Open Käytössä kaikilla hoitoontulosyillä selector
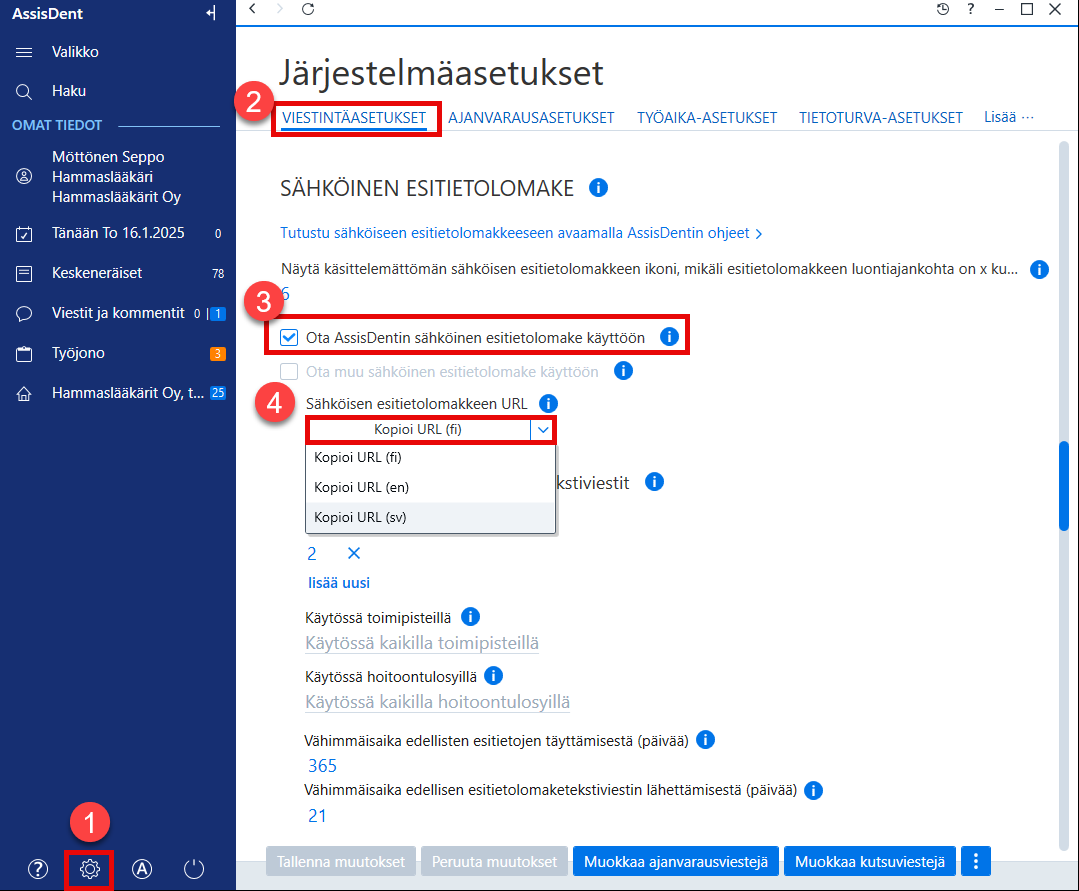Screen dimensions: 1079x891 438,702
